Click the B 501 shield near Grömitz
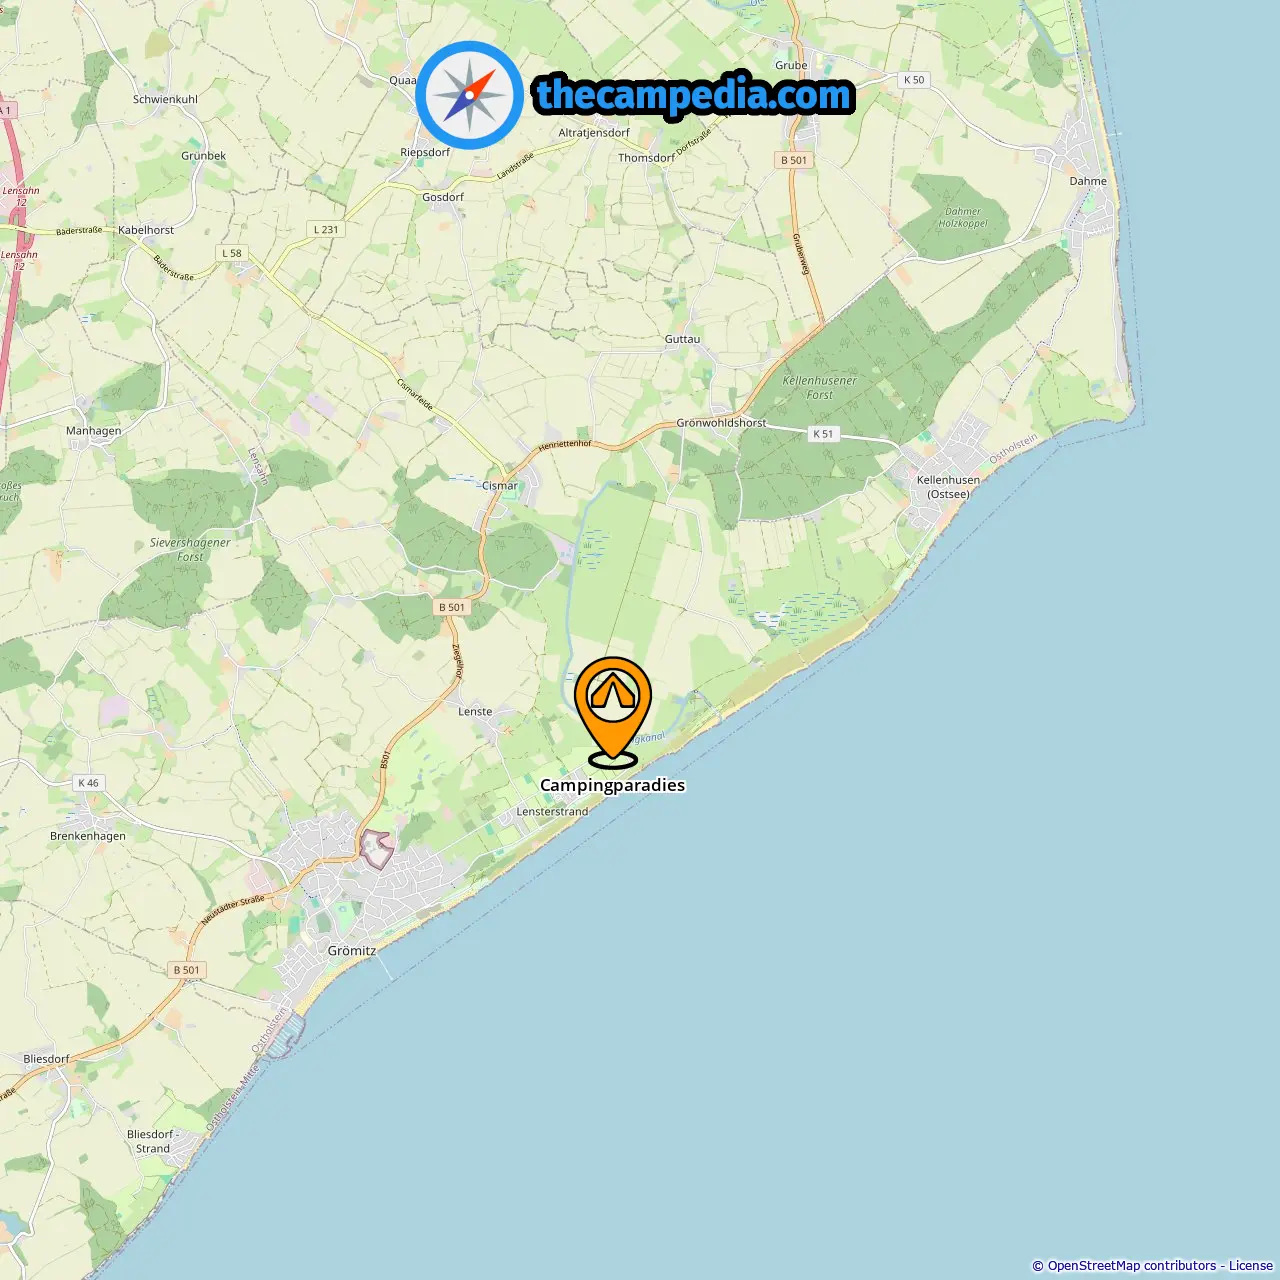 186,970
